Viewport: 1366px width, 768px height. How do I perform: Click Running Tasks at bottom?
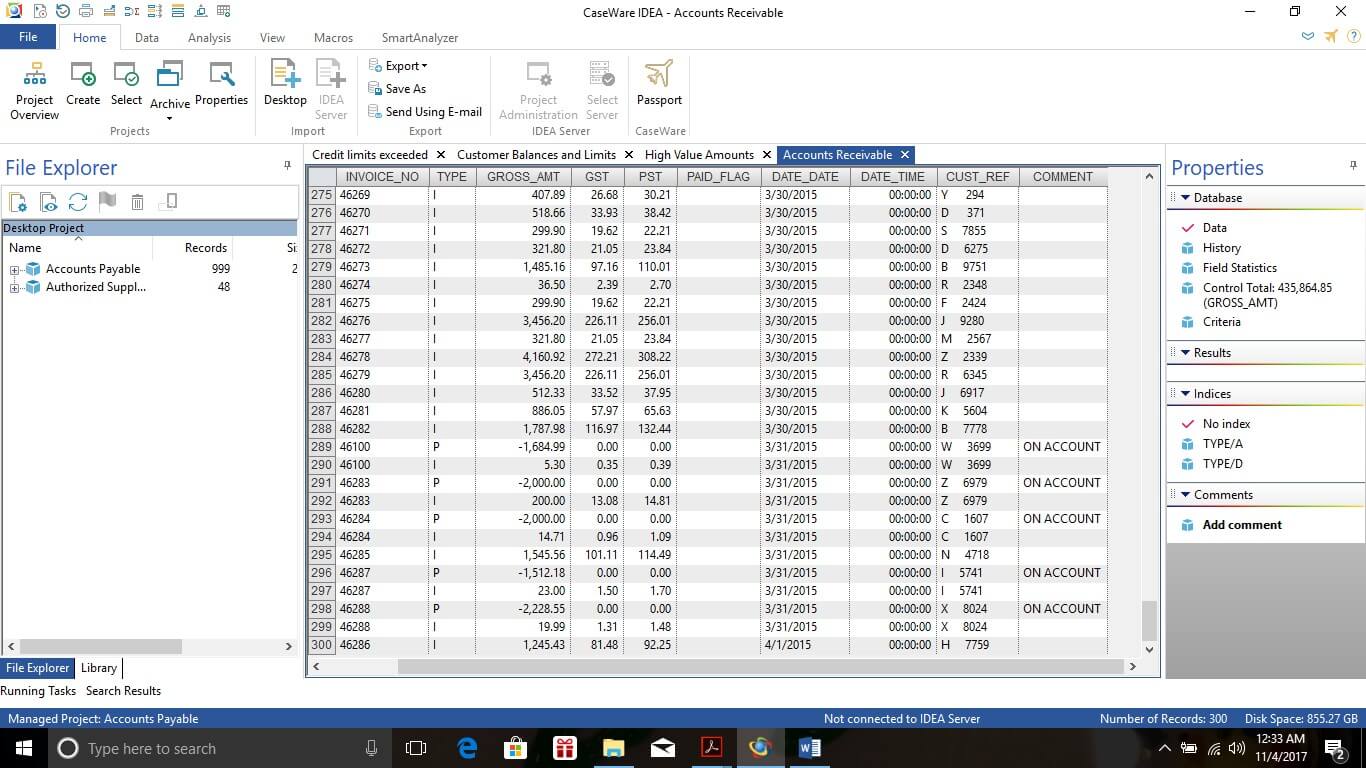tap(38, 691)
